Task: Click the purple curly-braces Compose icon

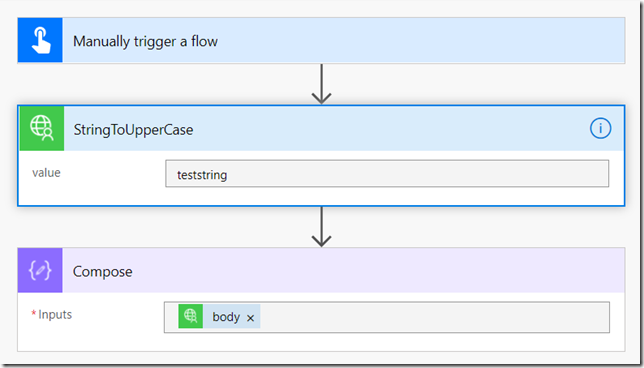Action: coord(40,270)
